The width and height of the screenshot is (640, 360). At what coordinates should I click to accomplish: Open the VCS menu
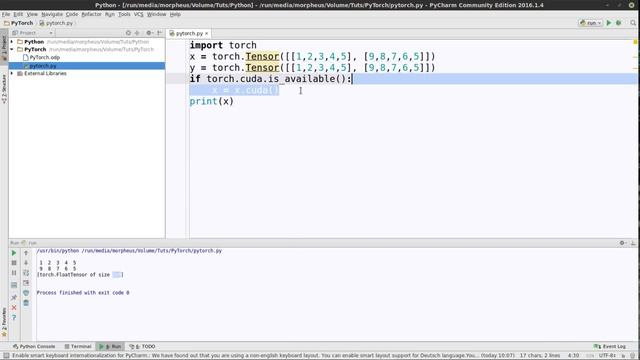pyautogui.click(x=139, y=14)
